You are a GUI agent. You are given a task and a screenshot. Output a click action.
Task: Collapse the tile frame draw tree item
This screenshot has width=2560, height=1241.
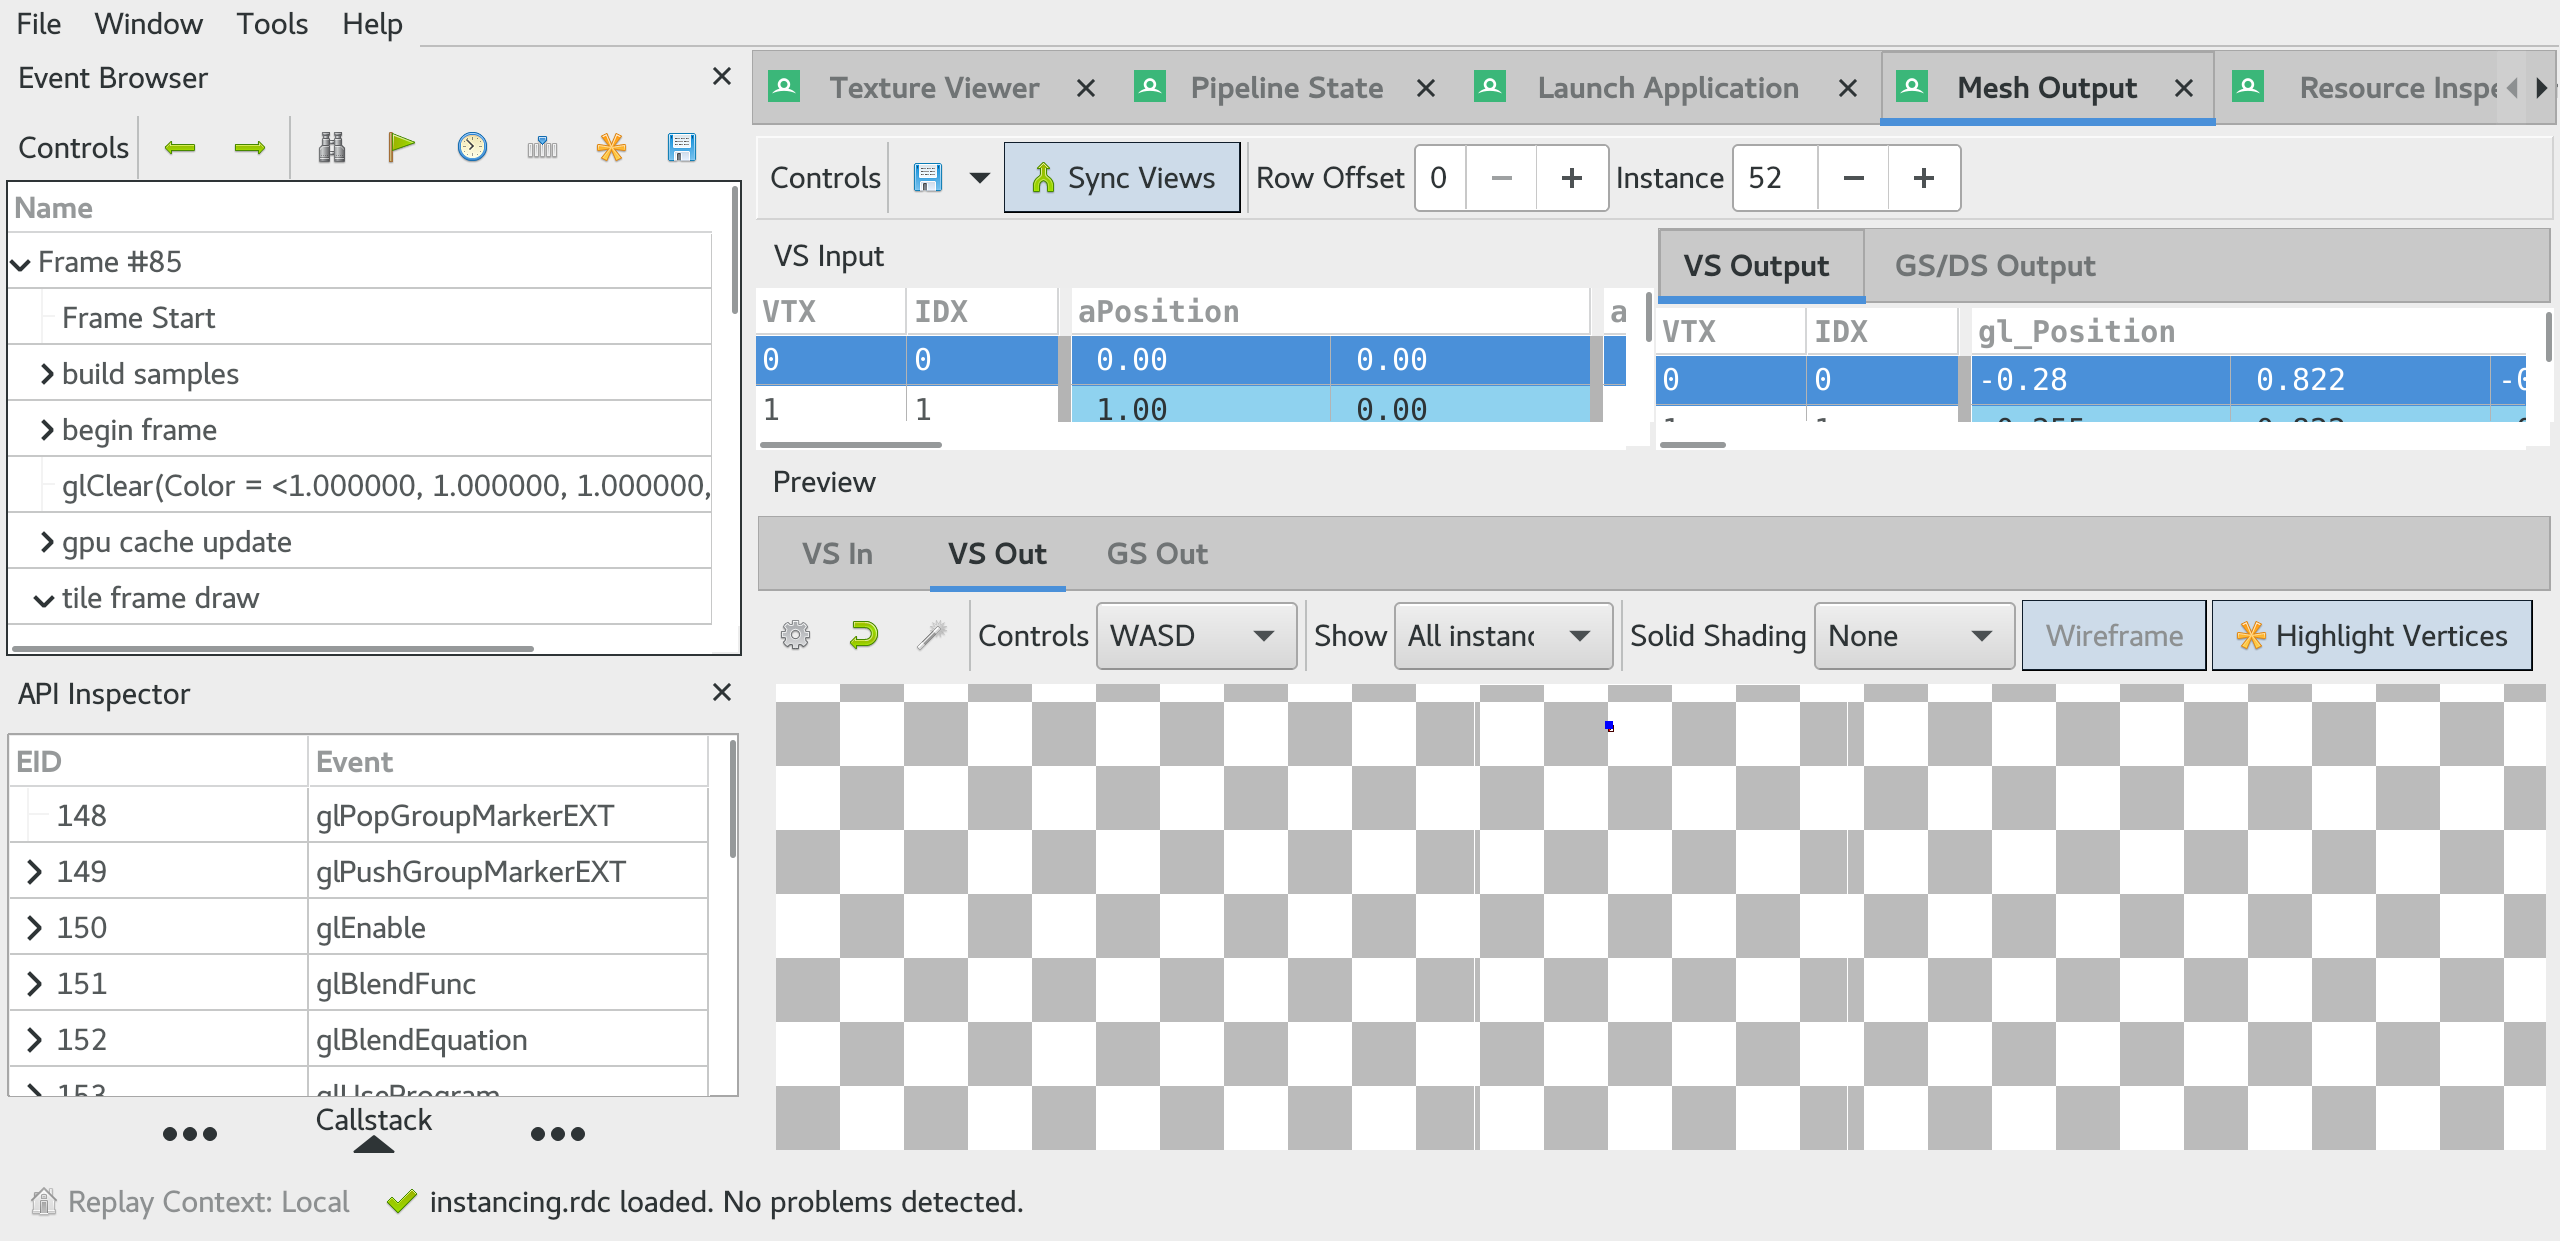click(44, 598)
